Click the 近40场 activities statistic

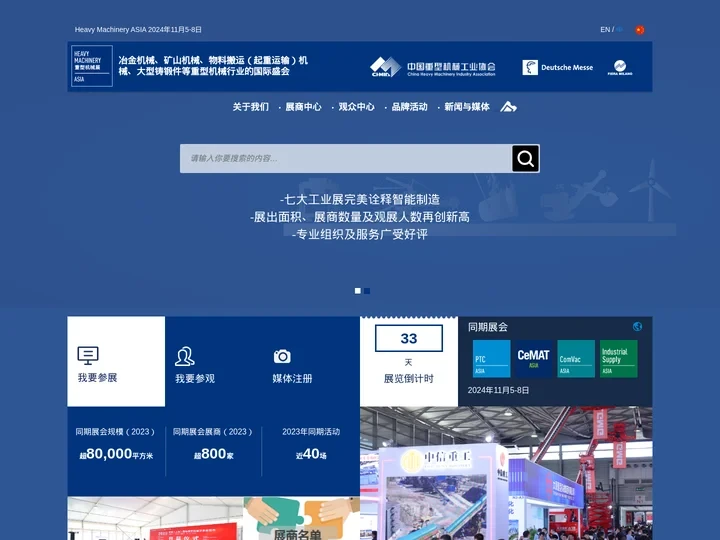[x=311, y=454]
